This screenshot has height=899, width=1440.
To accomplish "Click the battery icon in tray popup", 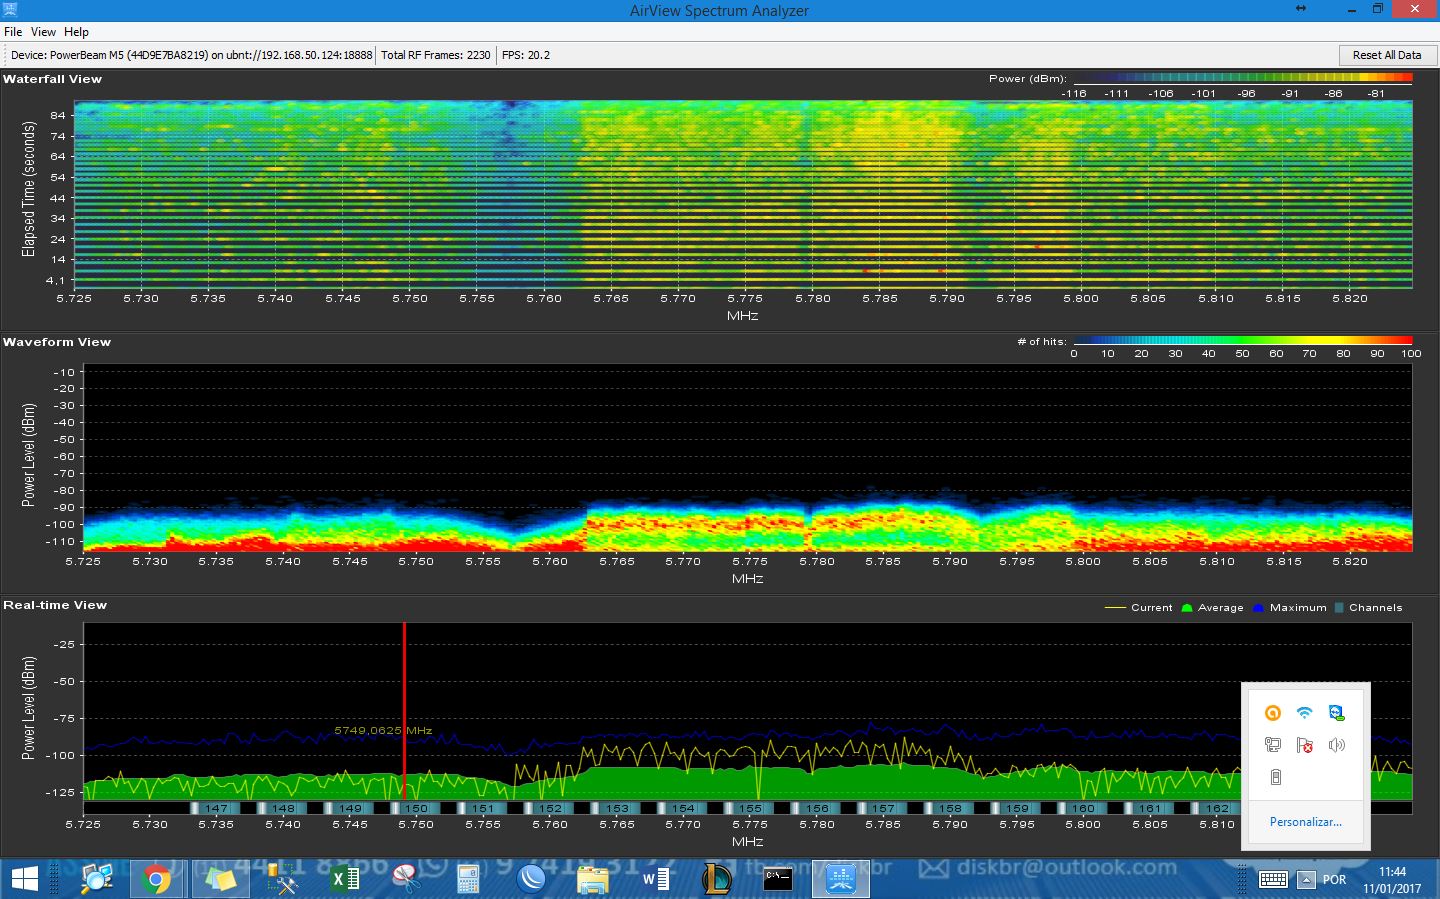I will click(1275, 777).
